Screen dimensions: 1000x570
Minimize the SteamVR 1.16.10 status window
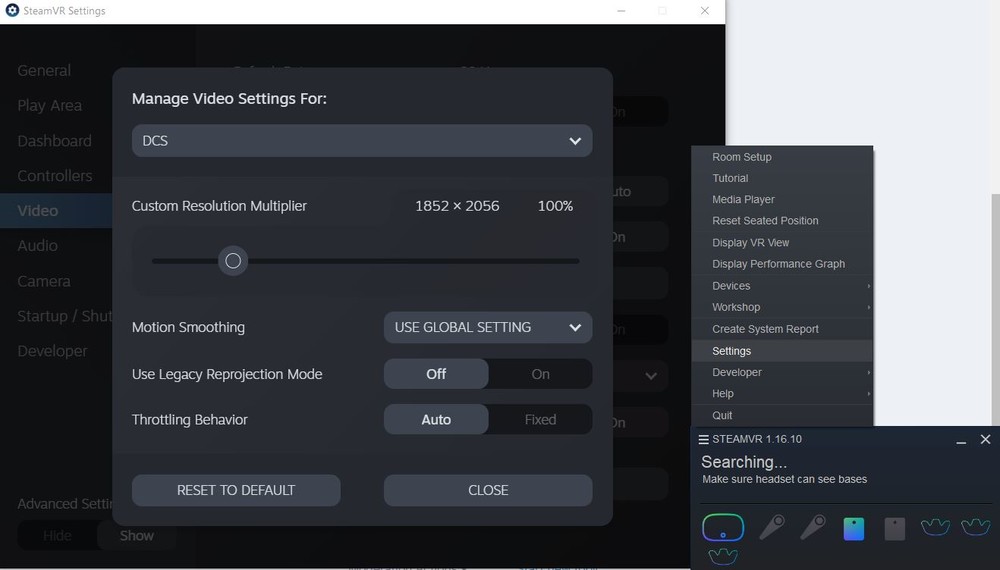tap(961, 441)
